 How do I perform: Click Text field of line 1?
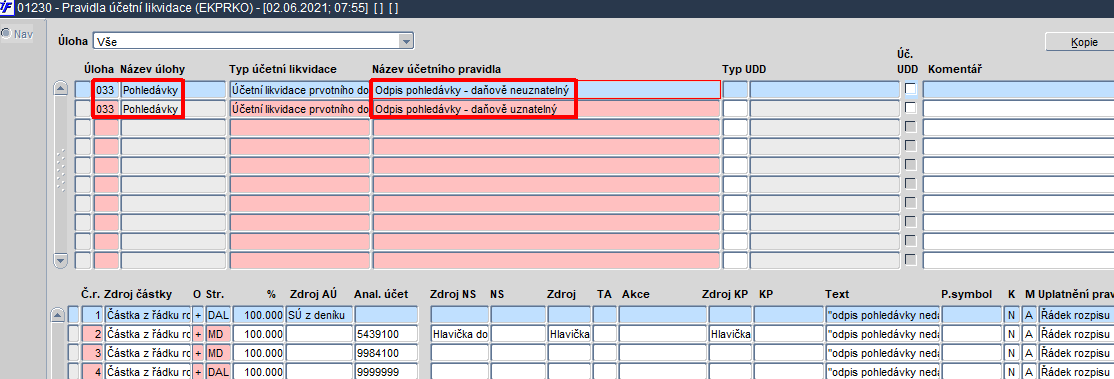883,314
